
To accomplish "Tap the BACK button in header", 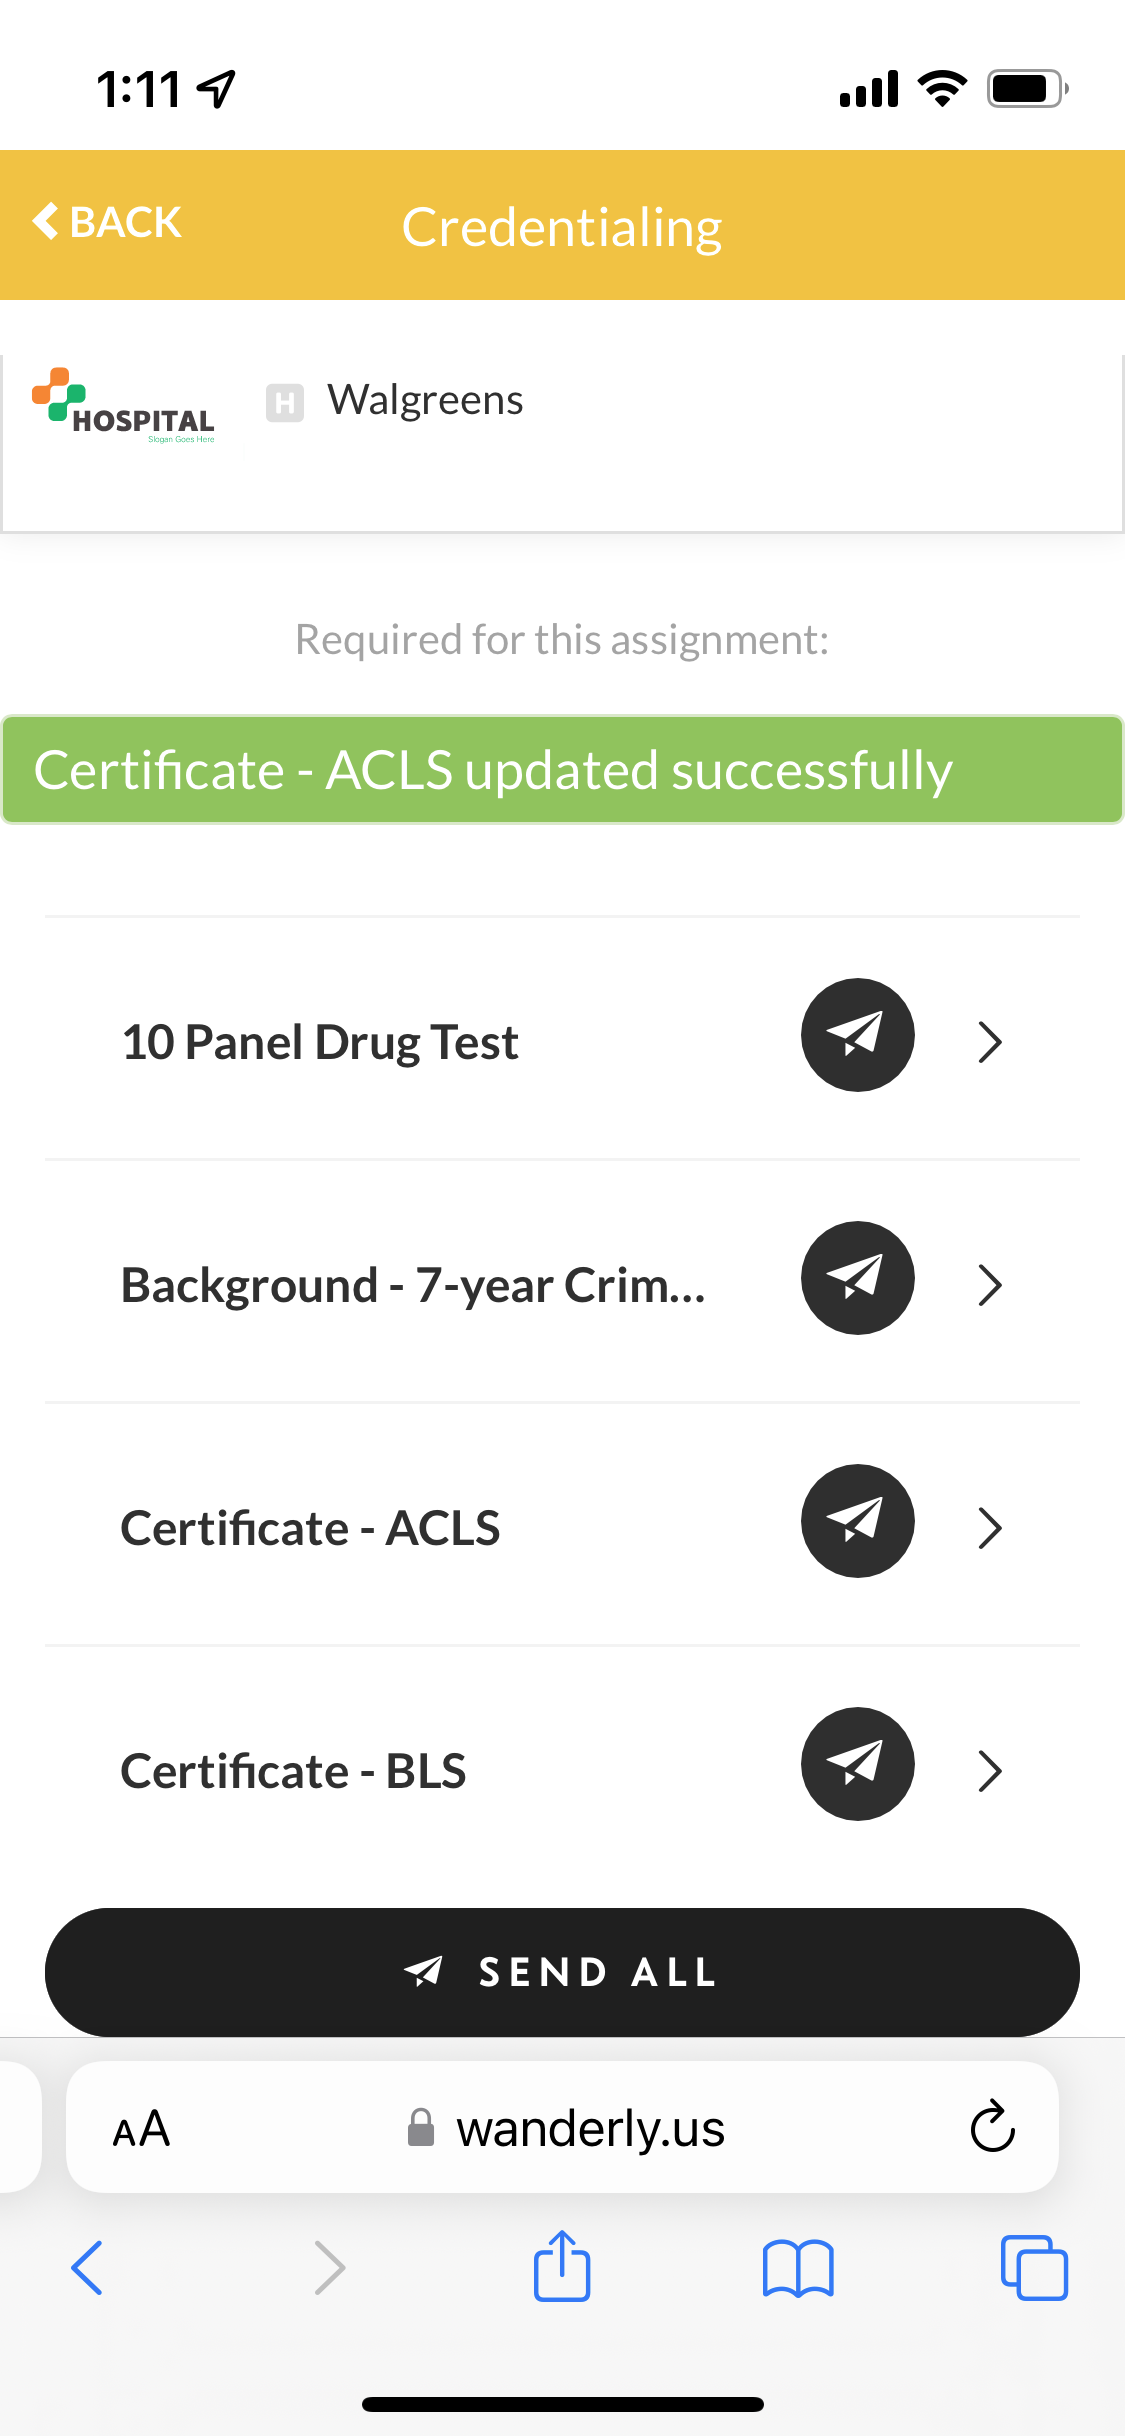I will pos(108,222).
